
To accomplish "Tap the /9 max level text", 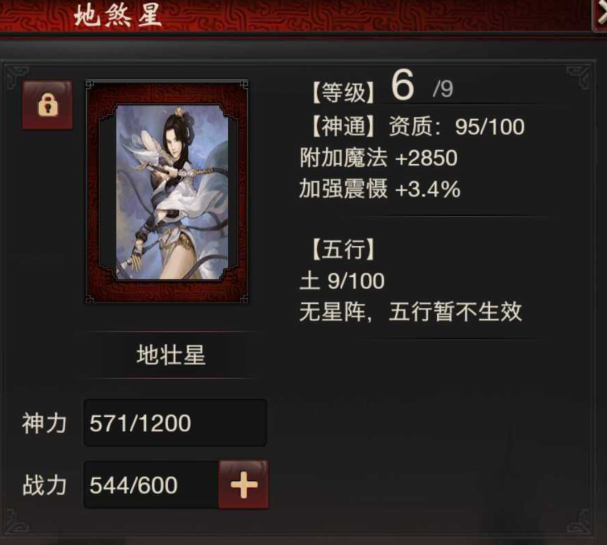I will coord(443,90).
